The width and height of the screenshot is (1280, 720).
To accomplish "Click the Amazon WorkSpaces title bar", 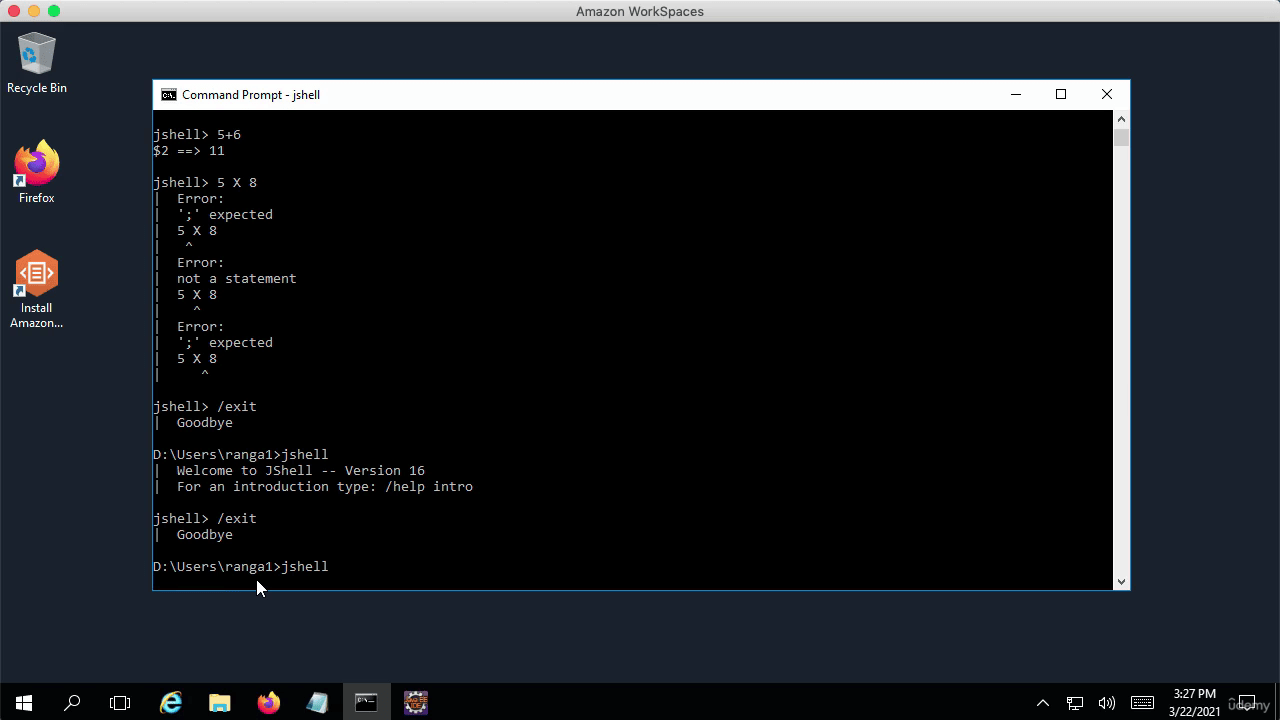I will pos(640,11).
